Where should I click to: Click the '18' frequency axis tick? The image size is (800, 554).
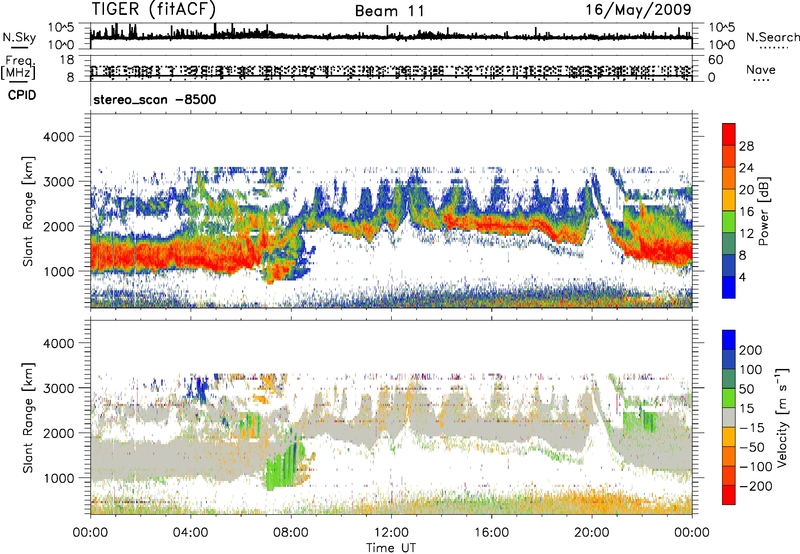point(67,60)
